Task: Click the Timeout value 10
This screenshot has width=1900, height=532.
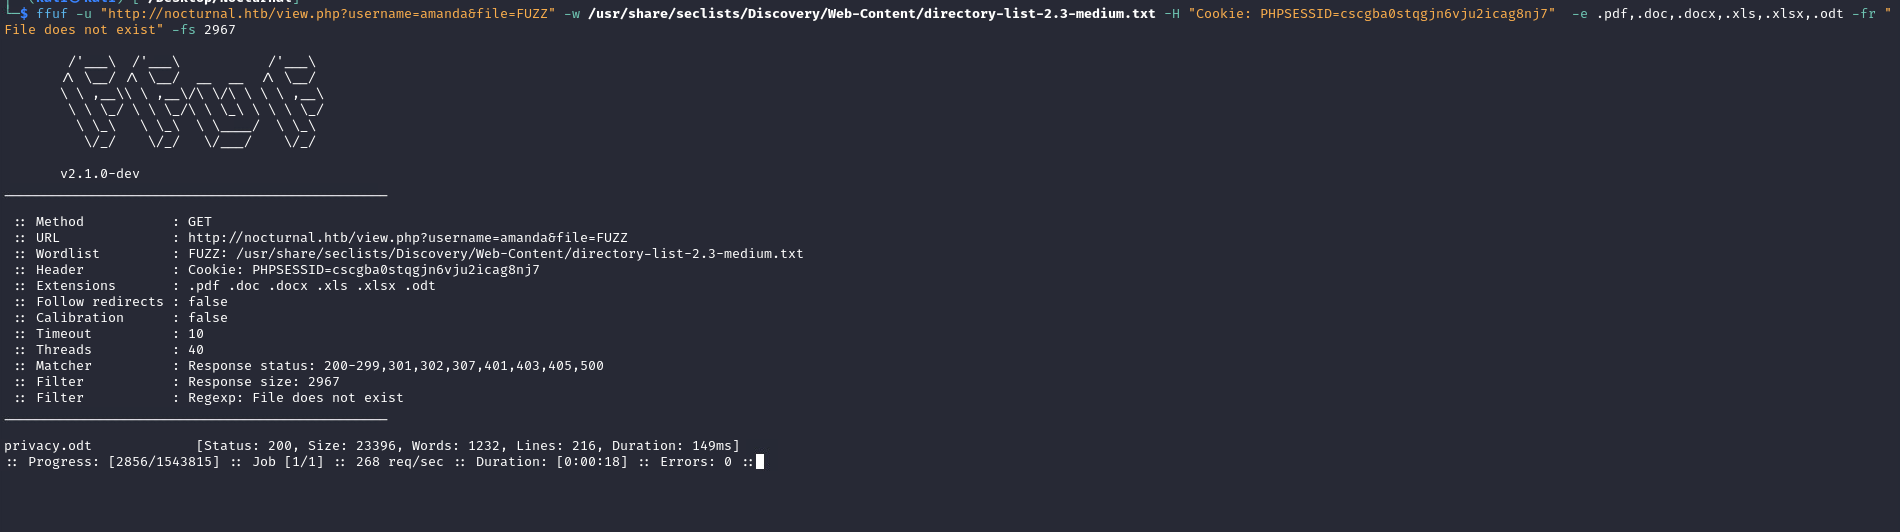Action: [196, 334]
